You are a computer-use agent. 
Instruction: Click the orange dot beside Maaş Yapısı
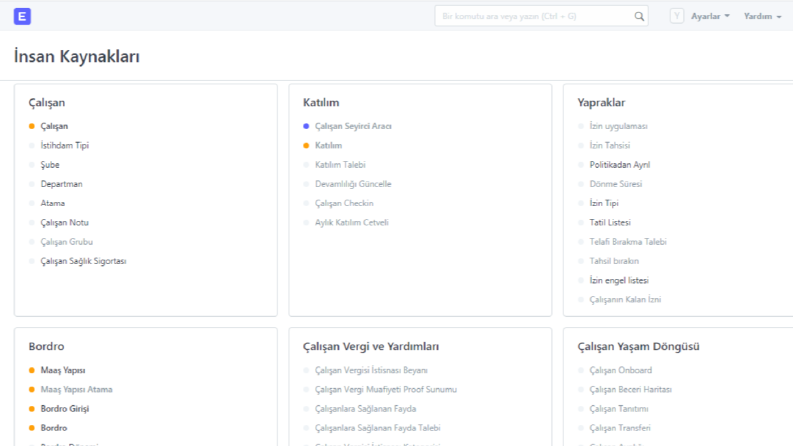(32, 370)
